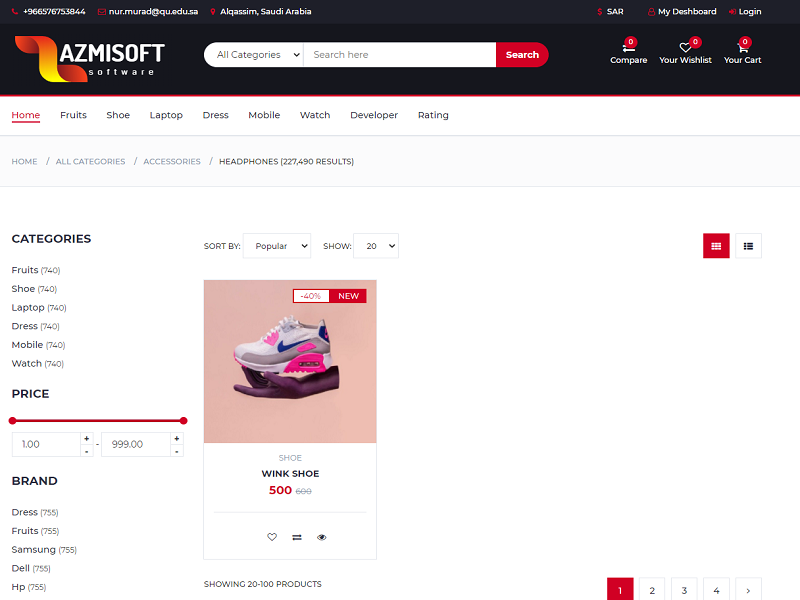Viewport: 800px width, 600px height.
Task: Add Wink Shoe to wishlist with heart icon
Action: click(x=272, y=537)
